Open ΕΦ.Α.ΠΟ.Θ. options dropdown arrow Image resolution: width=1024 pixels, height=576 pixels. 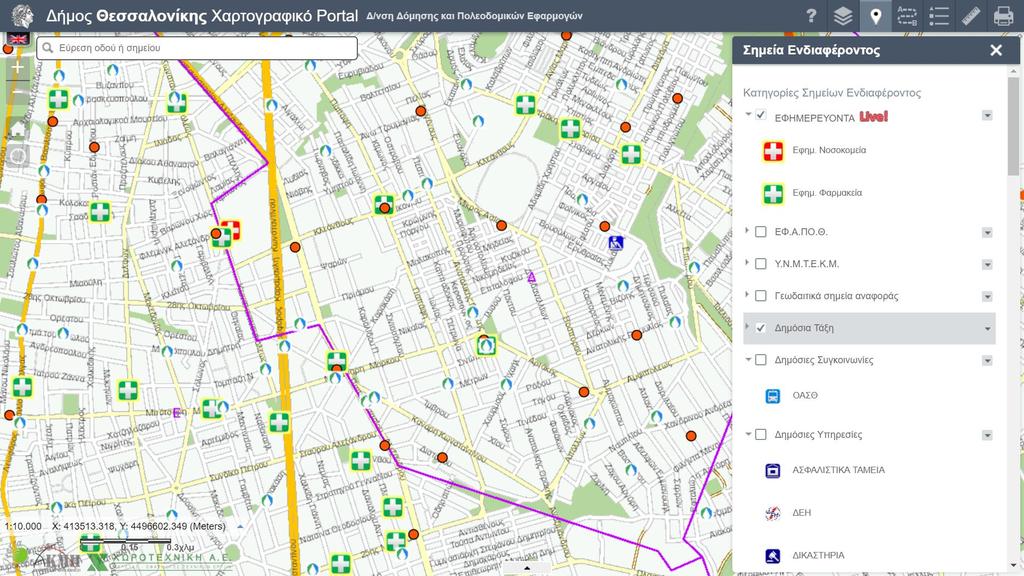point(987,232)
